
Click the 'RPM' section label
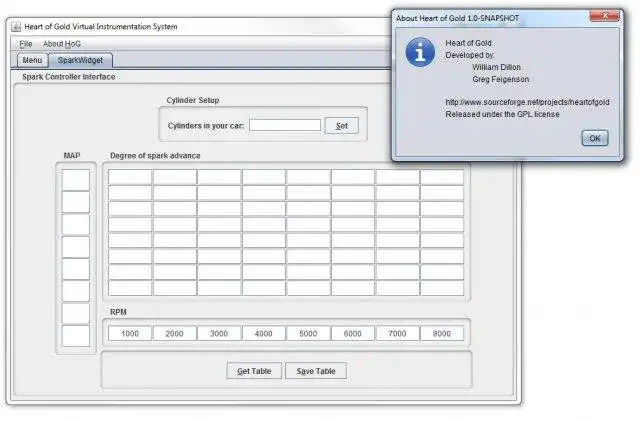click(118, 312)
